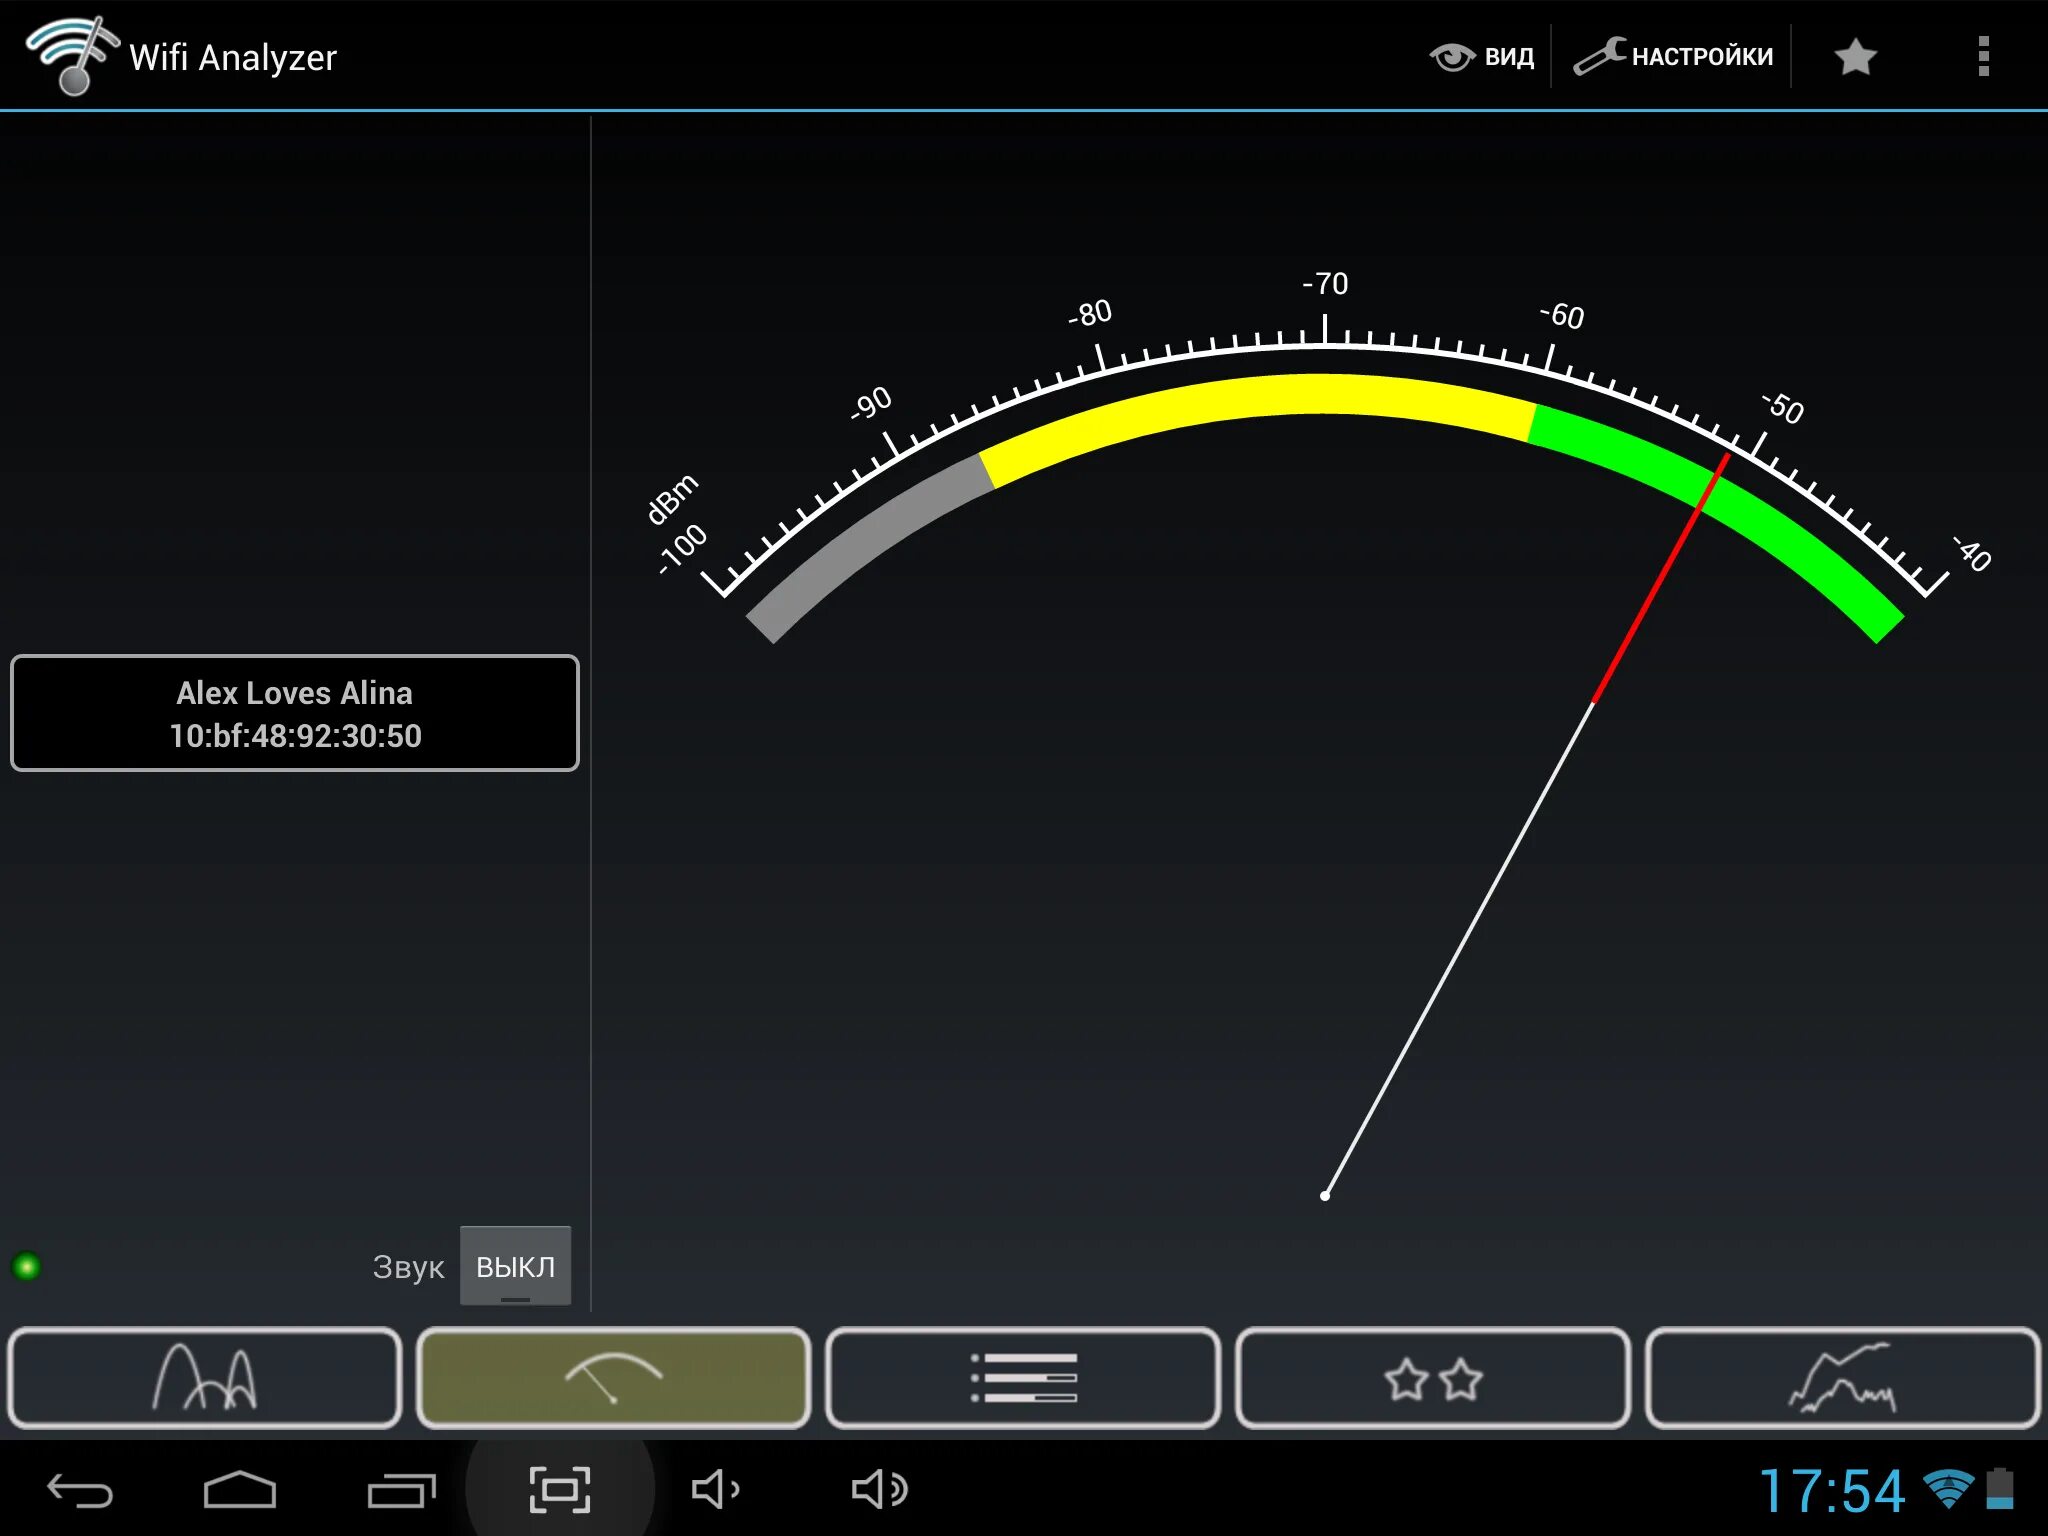Screen dimensions: 2048x1536
Task: Tap the screenshot capture icon
Action: pos(559,1490)
